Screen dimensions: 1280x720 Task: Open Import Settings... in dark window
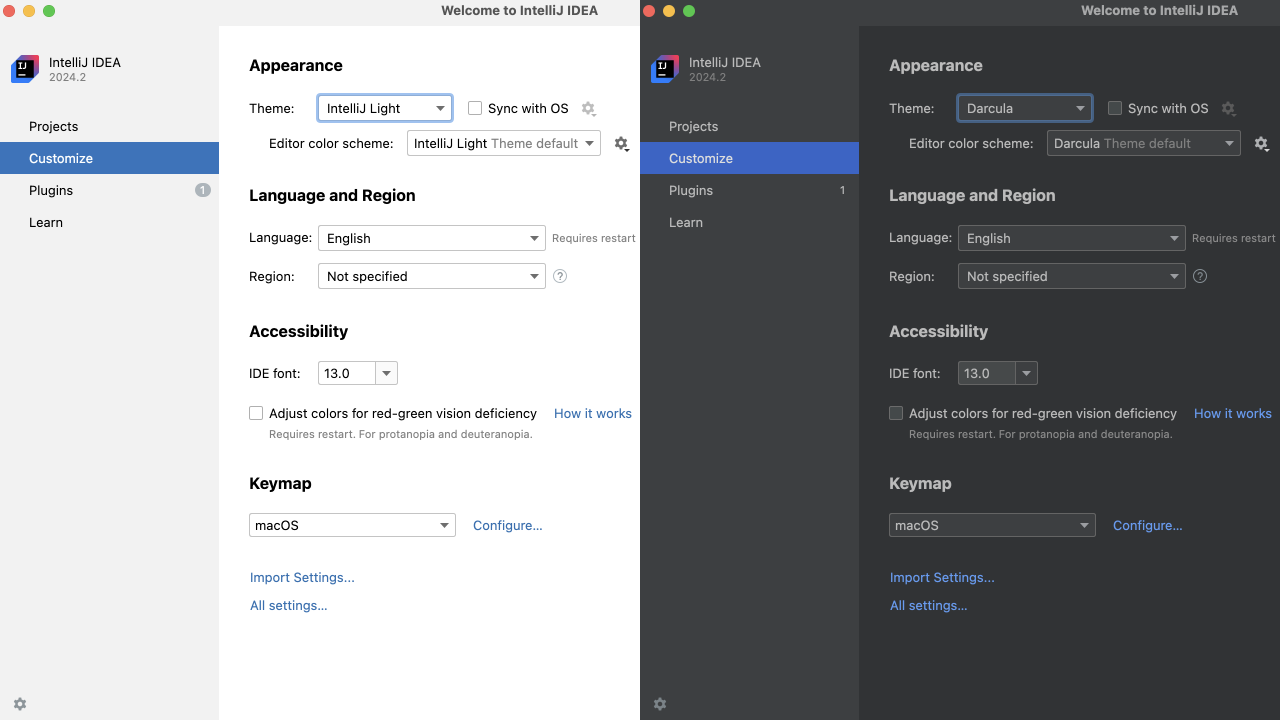[942, 577]
